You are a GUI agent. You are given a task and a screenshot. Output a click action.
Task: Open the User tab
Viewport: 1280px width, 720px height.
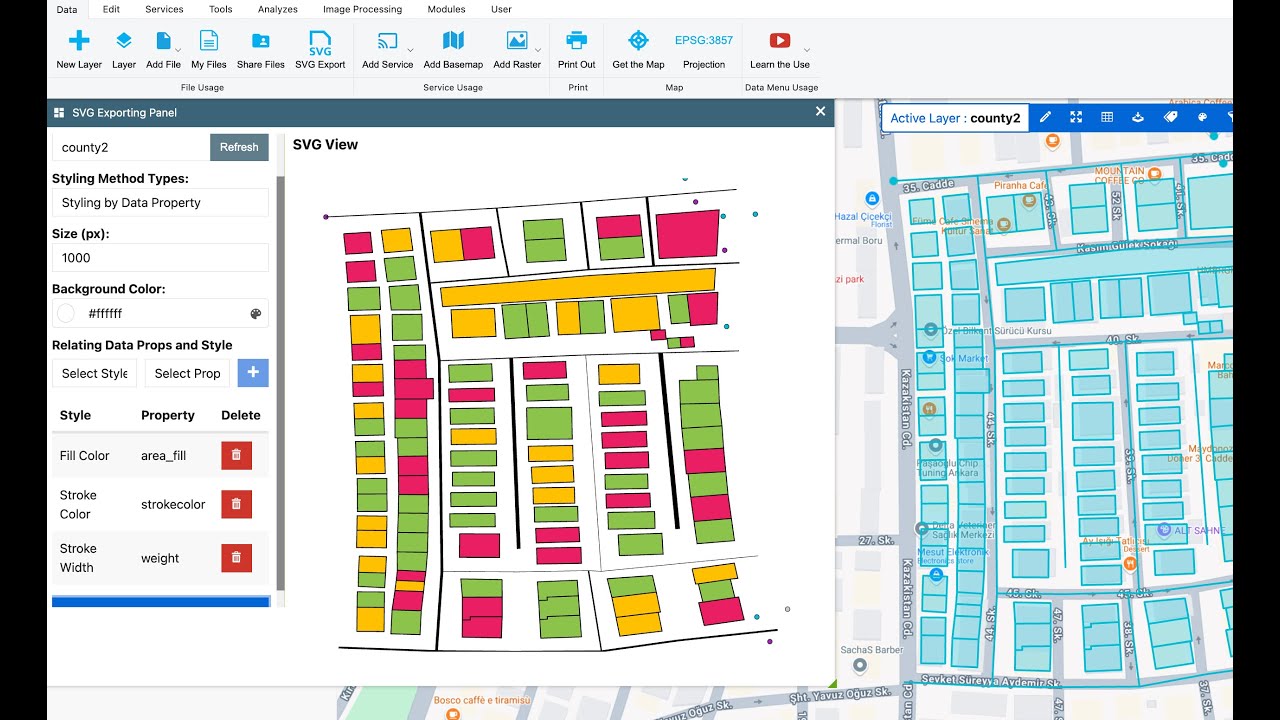point(502,9)
